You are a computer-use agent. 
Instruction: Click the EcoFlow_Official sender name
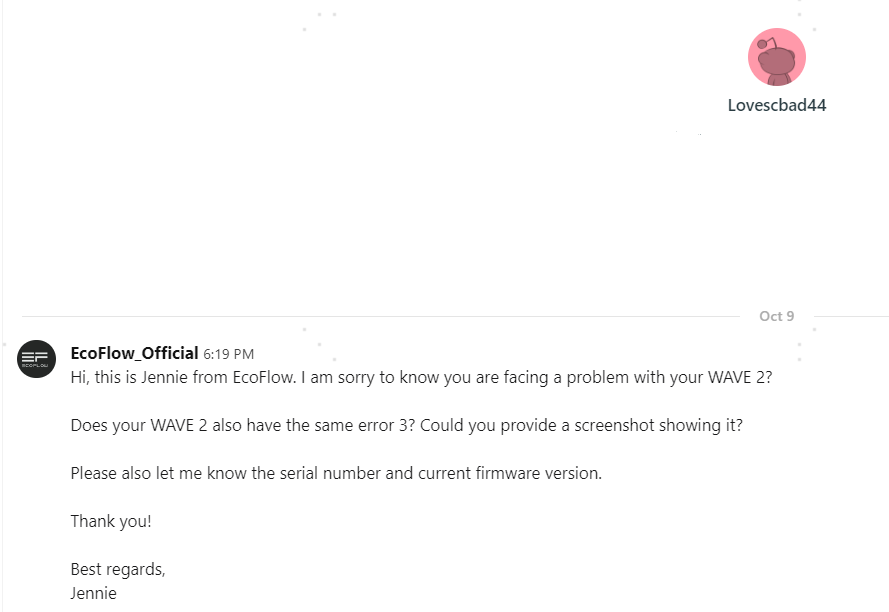pos(134,353)
